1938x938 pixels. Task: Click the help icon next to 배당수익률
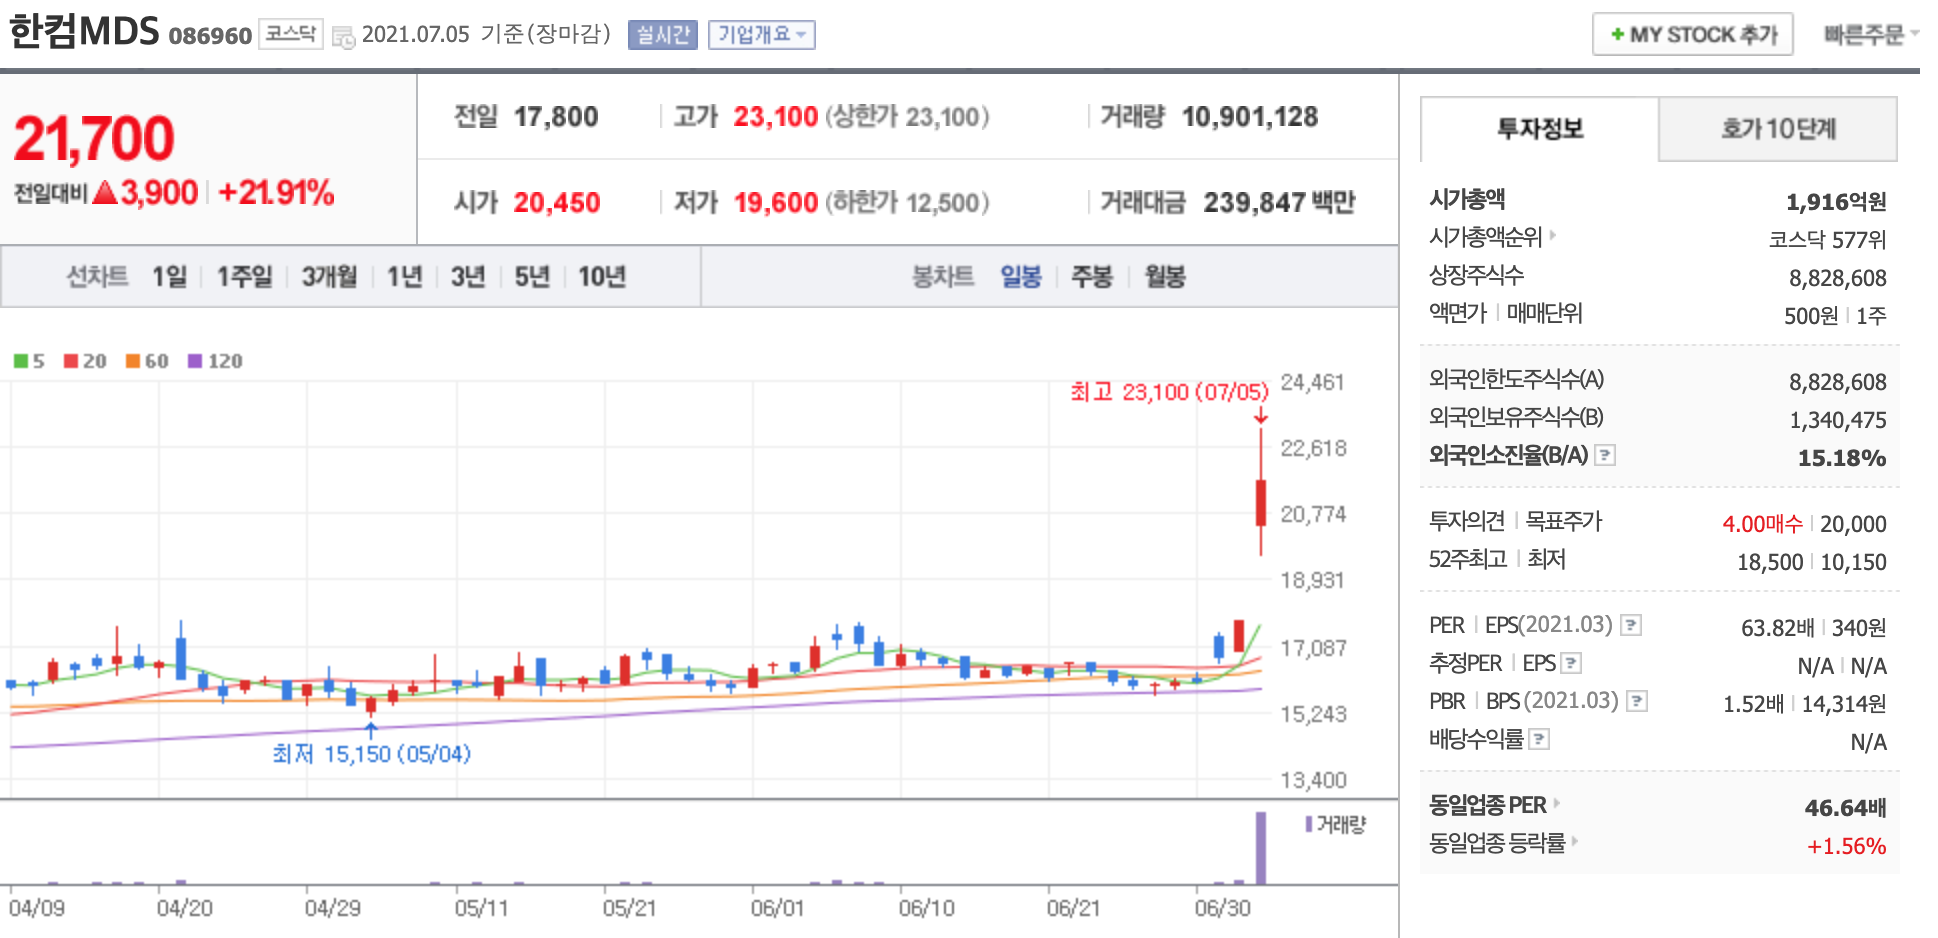pyautogui.click(x=1540, y=739)
